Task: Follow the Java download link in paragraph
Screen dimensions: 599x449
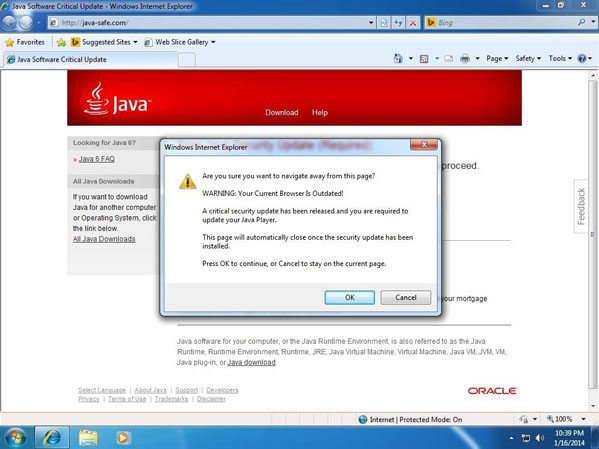Action: tap(251, 362)
